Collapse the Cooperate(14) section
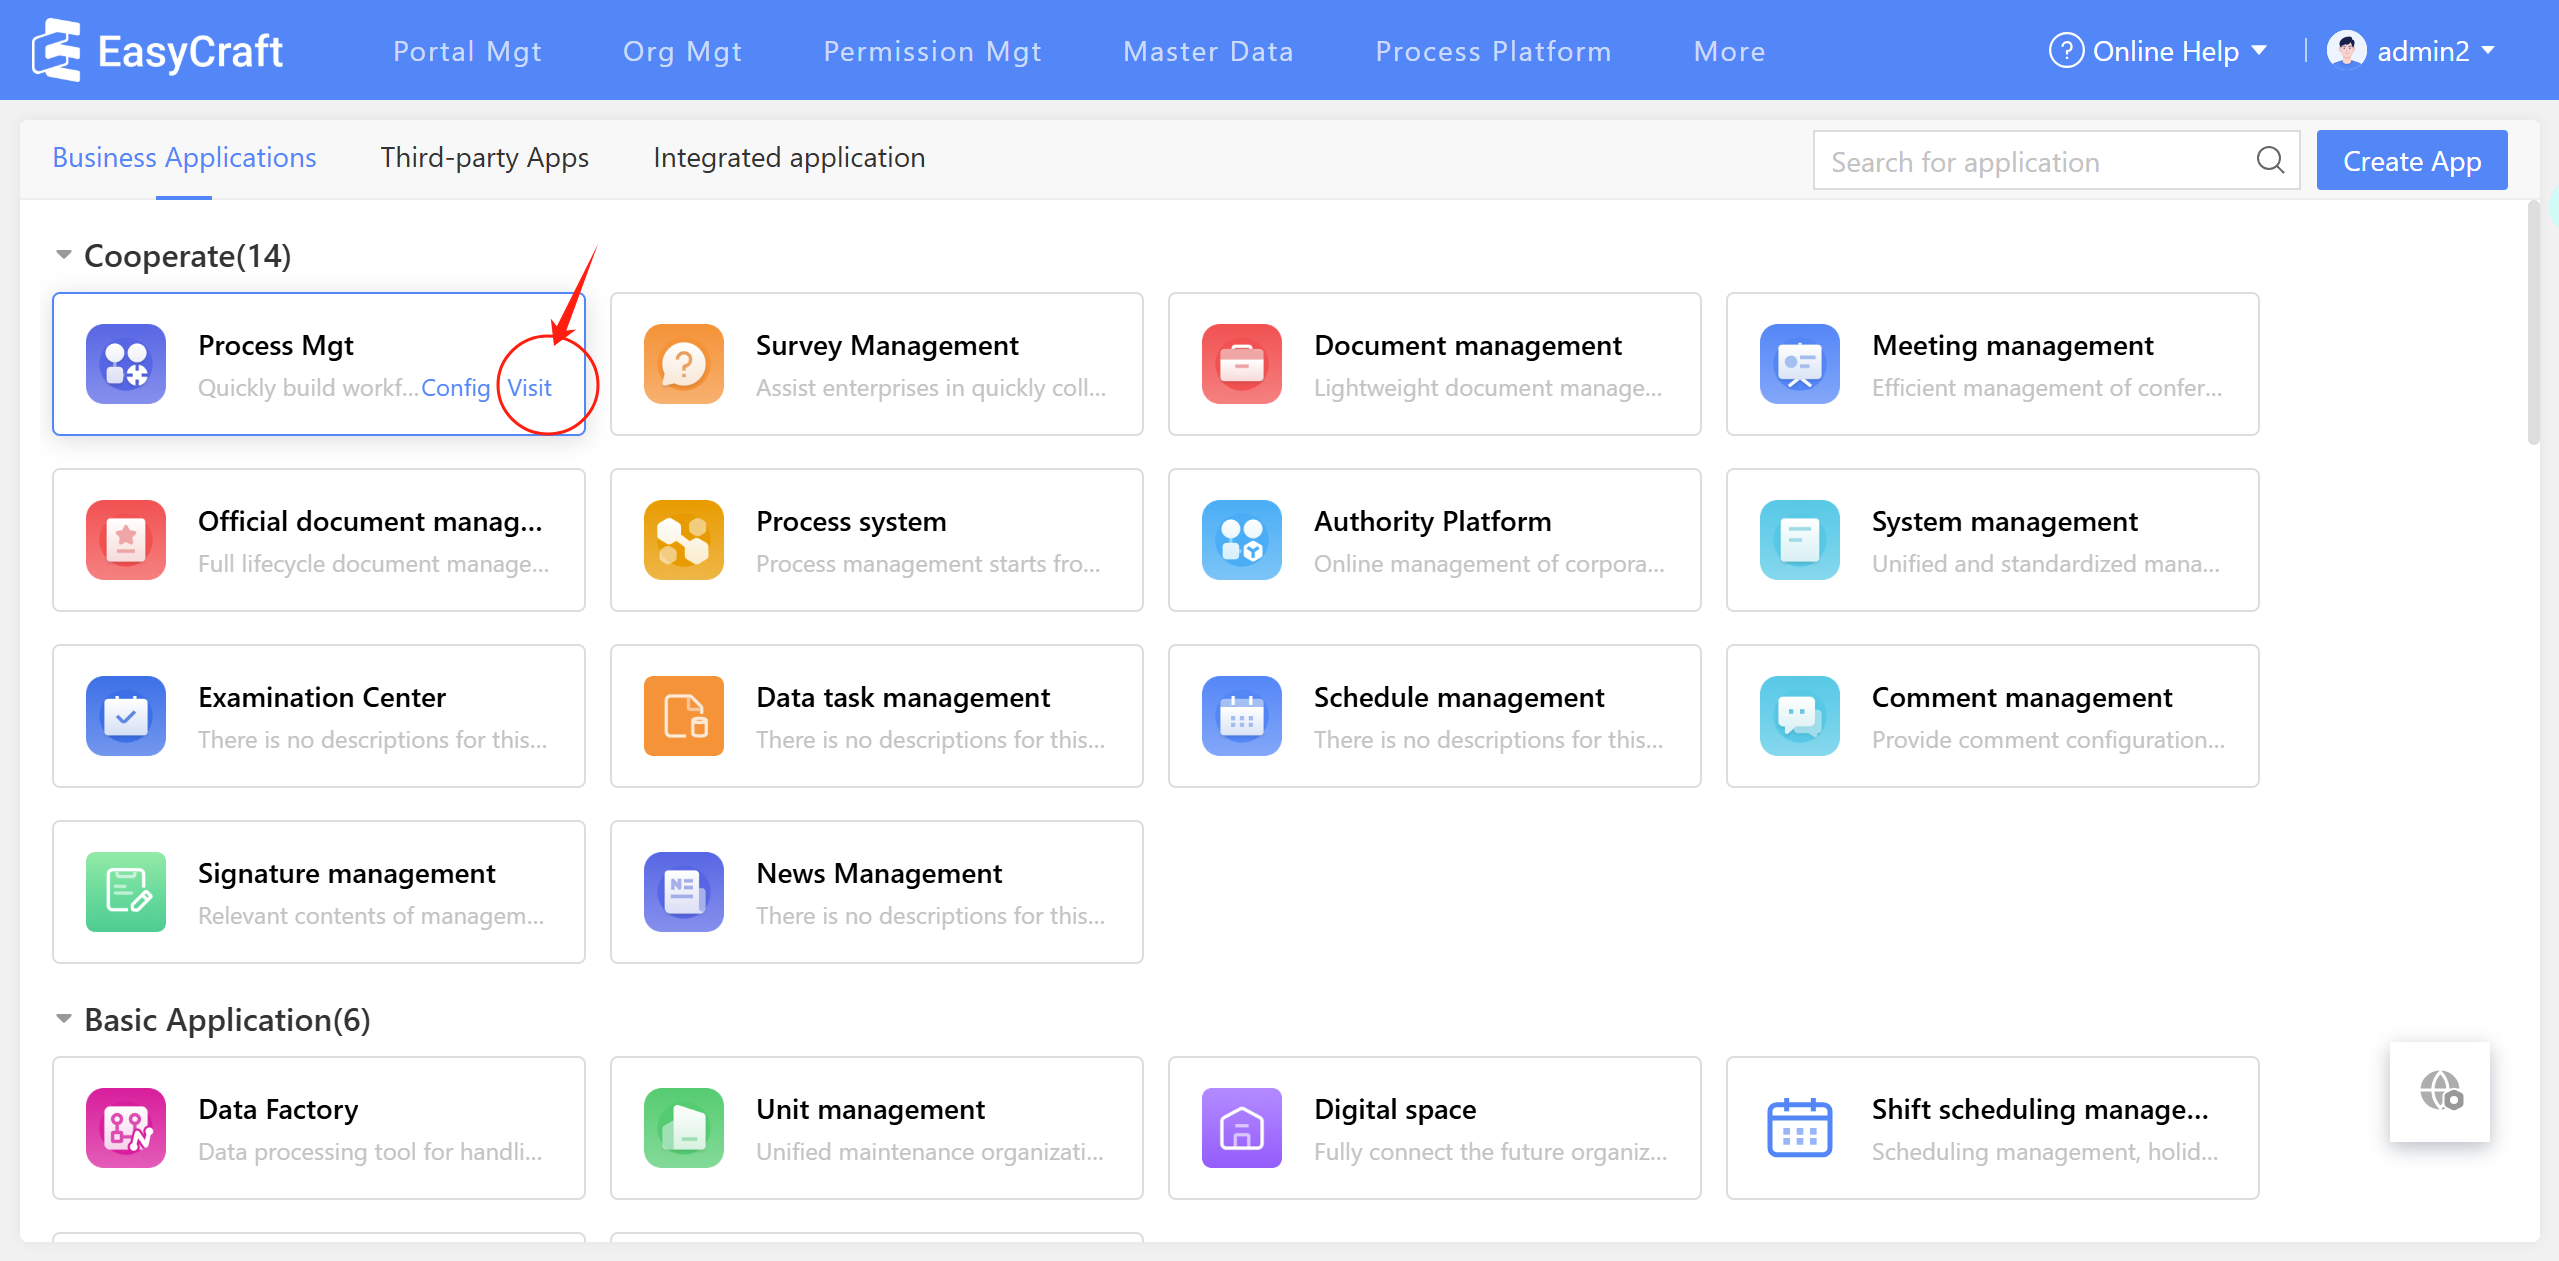 click(64, 255)
